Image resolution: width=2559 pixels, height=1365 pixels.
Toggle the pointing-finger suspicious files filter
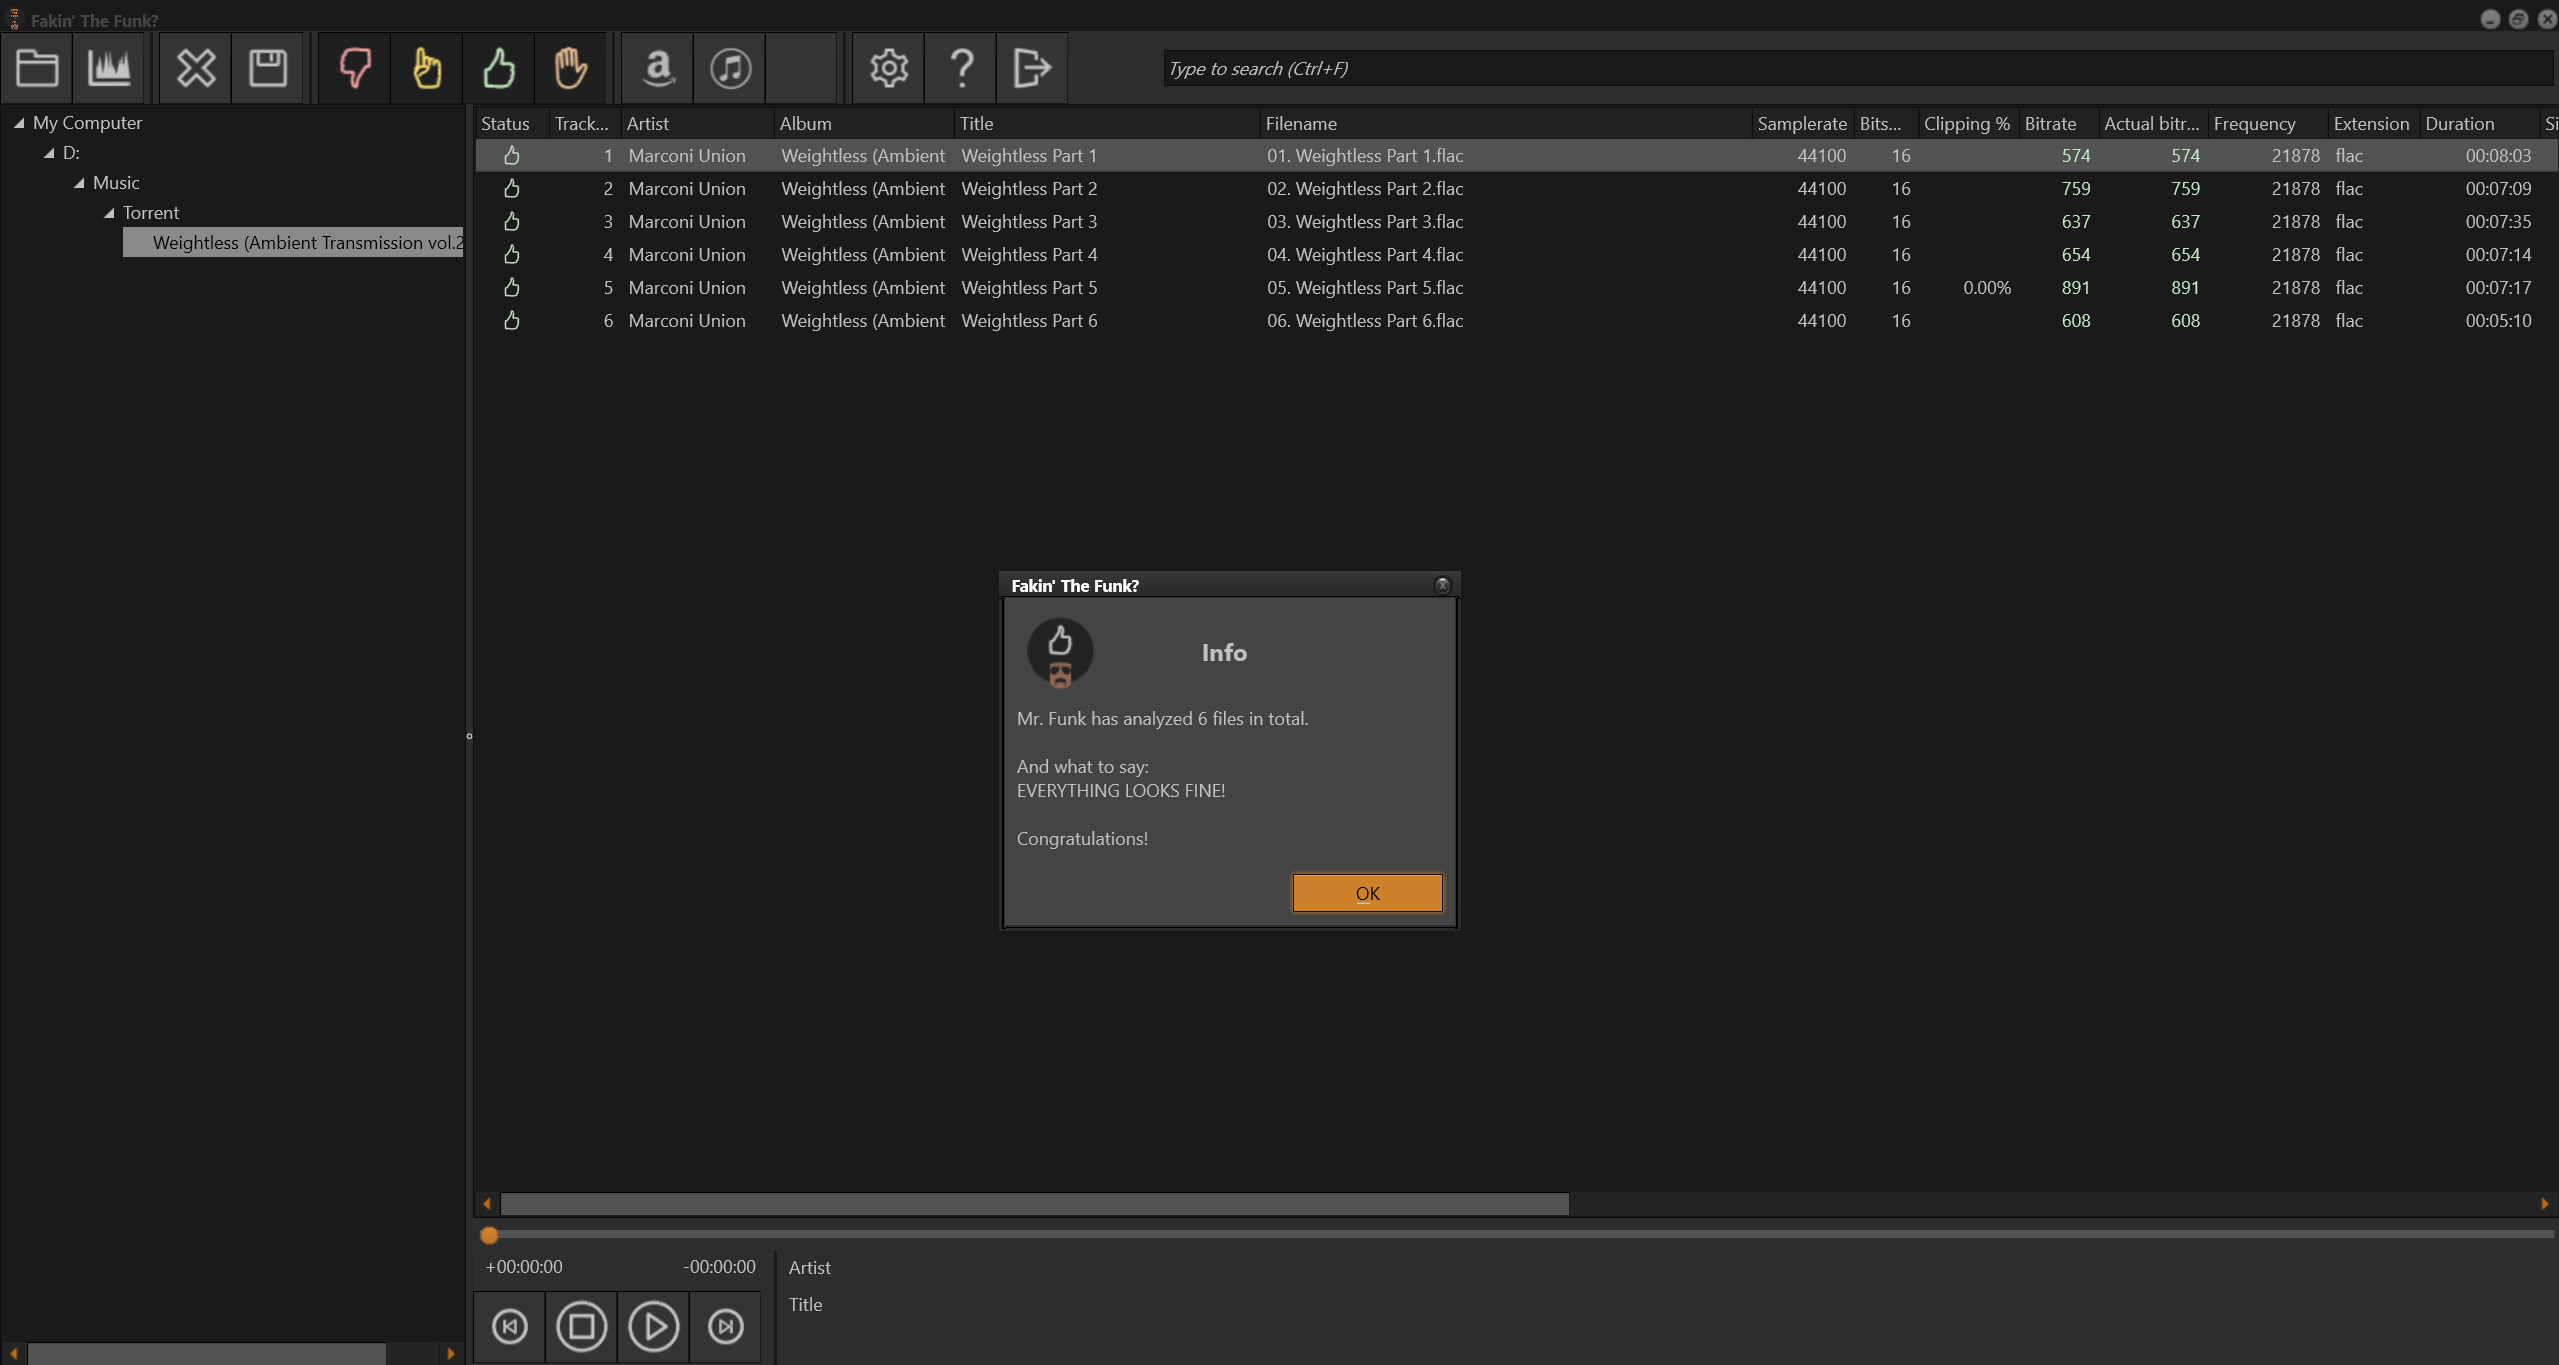pos(427,68)
